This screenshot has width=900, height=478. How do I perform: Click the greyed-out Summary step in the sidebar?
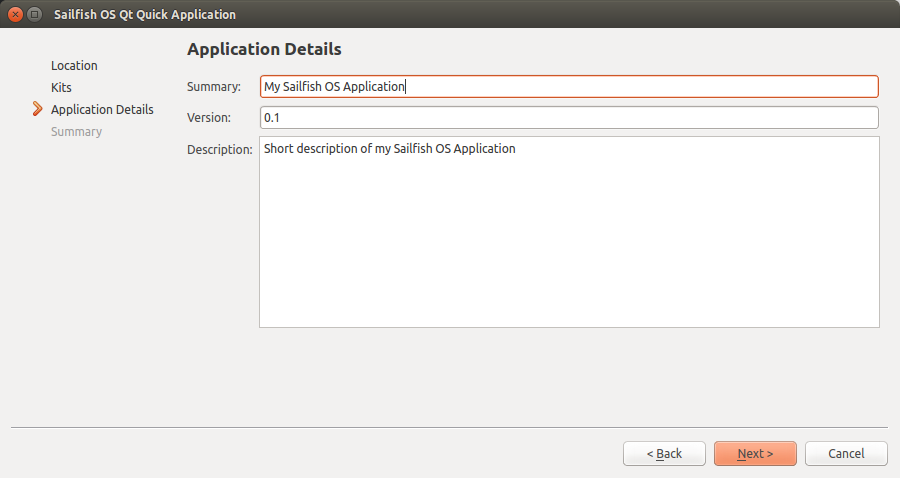coord(76,131)
